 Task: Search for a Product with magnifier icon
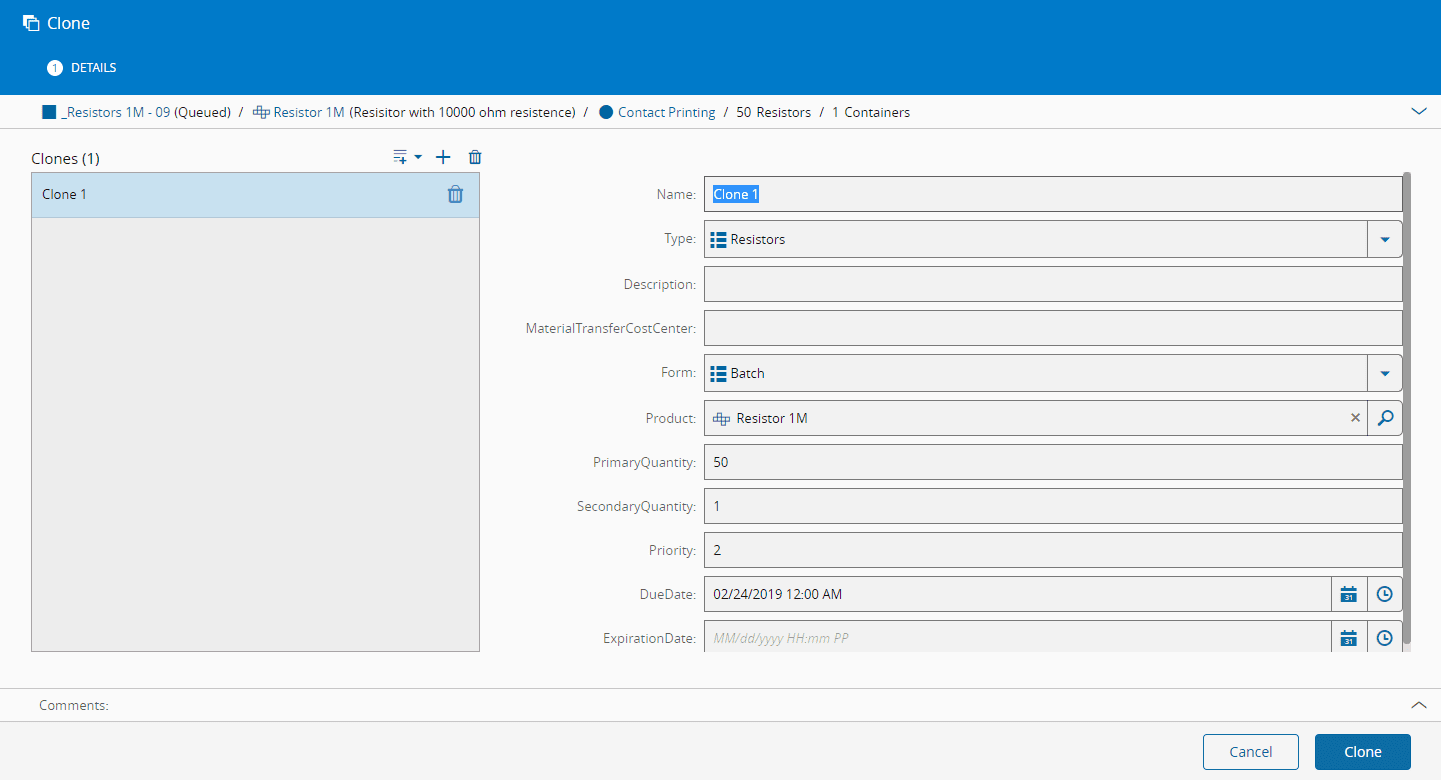pyautogui.click(x=1385, y=418)
